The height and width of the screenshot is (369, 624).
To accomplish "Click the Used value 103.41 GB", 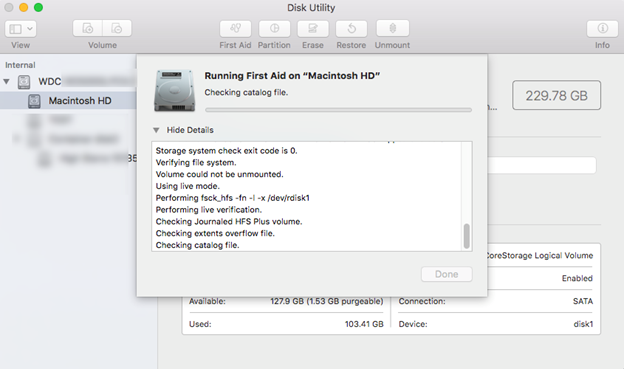I will [x=364, y=324].
